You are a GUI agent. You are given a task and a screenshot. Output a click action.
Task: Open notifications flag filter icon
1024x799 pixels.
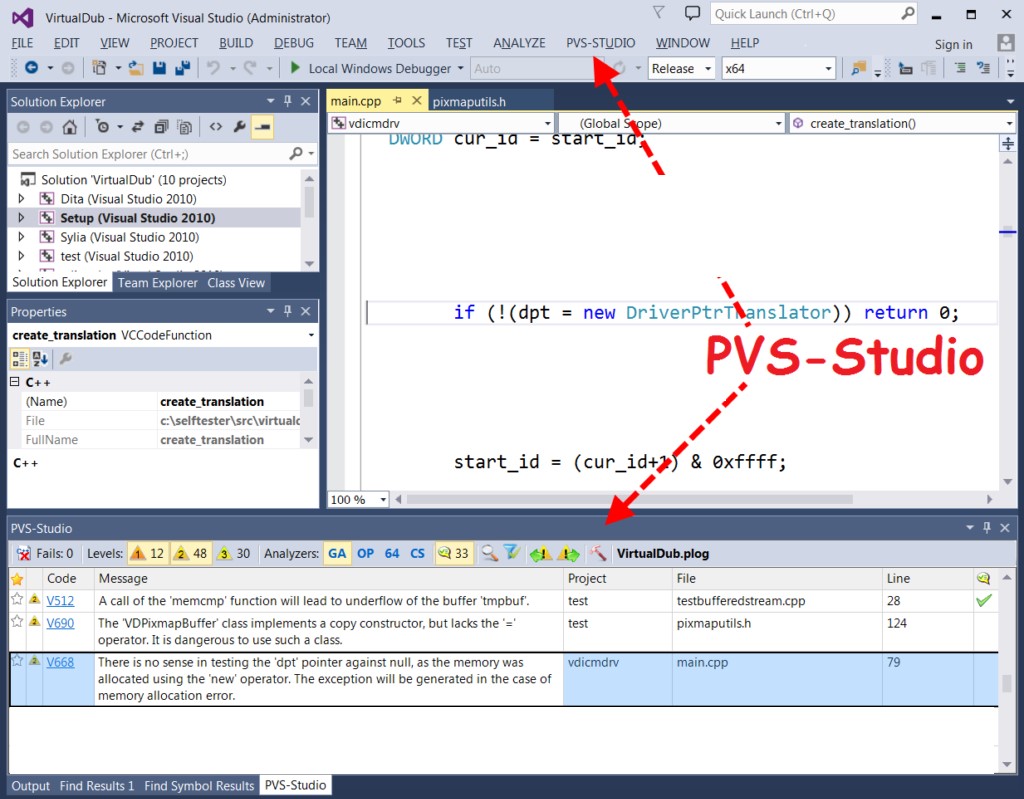tap(658, 13)
